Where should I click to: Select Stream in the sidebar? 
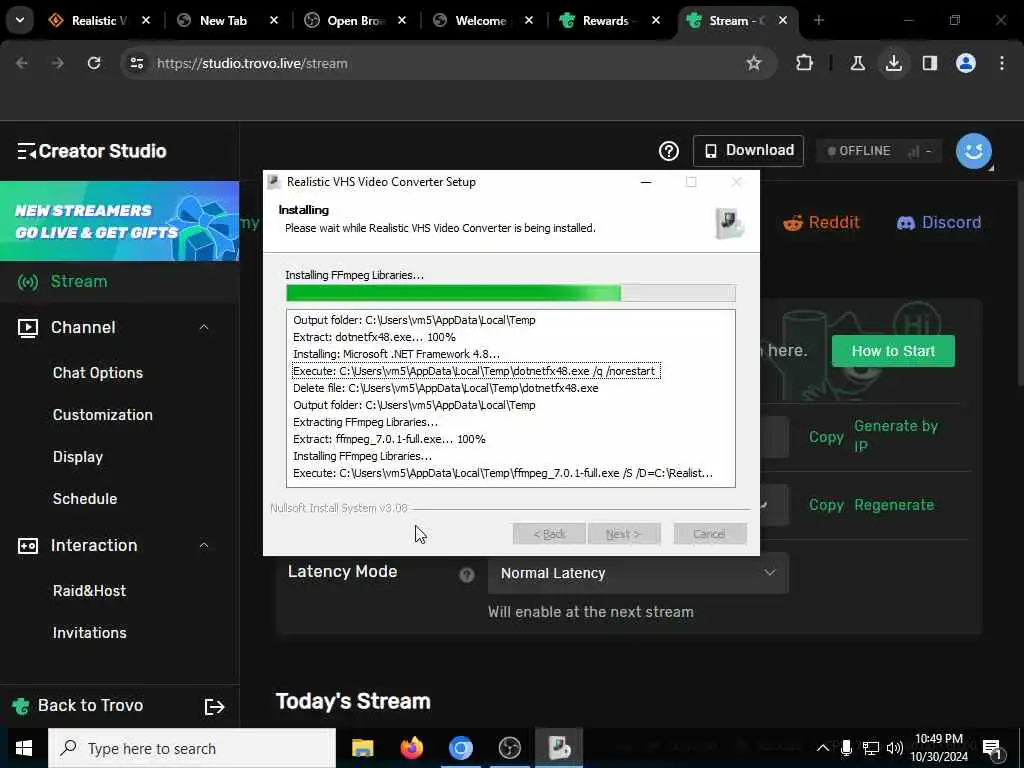tap(79, 281)
